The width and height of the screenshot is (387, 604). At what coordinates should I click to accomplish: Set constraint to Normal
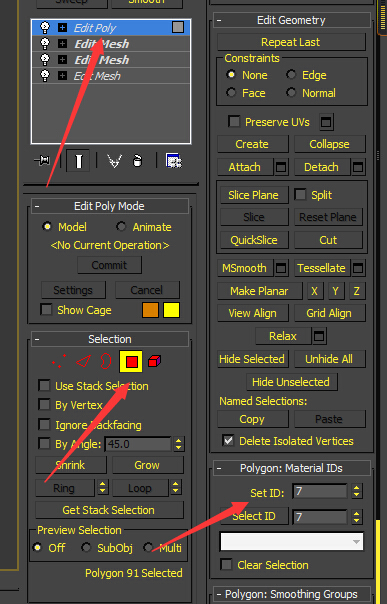pos(291,92)
